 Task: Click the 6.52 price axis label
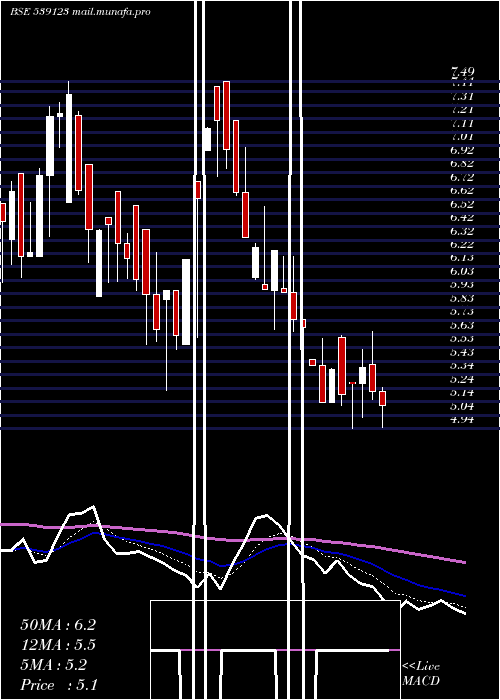pyautogui.click(x=462, y=204)
